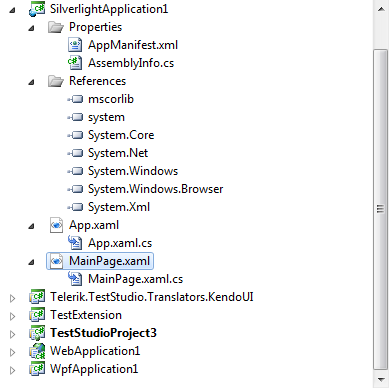The width and height of the screenshot is (389, 388).
Task: Click the scrollbar up arrow
Action: tap(381, 9)
